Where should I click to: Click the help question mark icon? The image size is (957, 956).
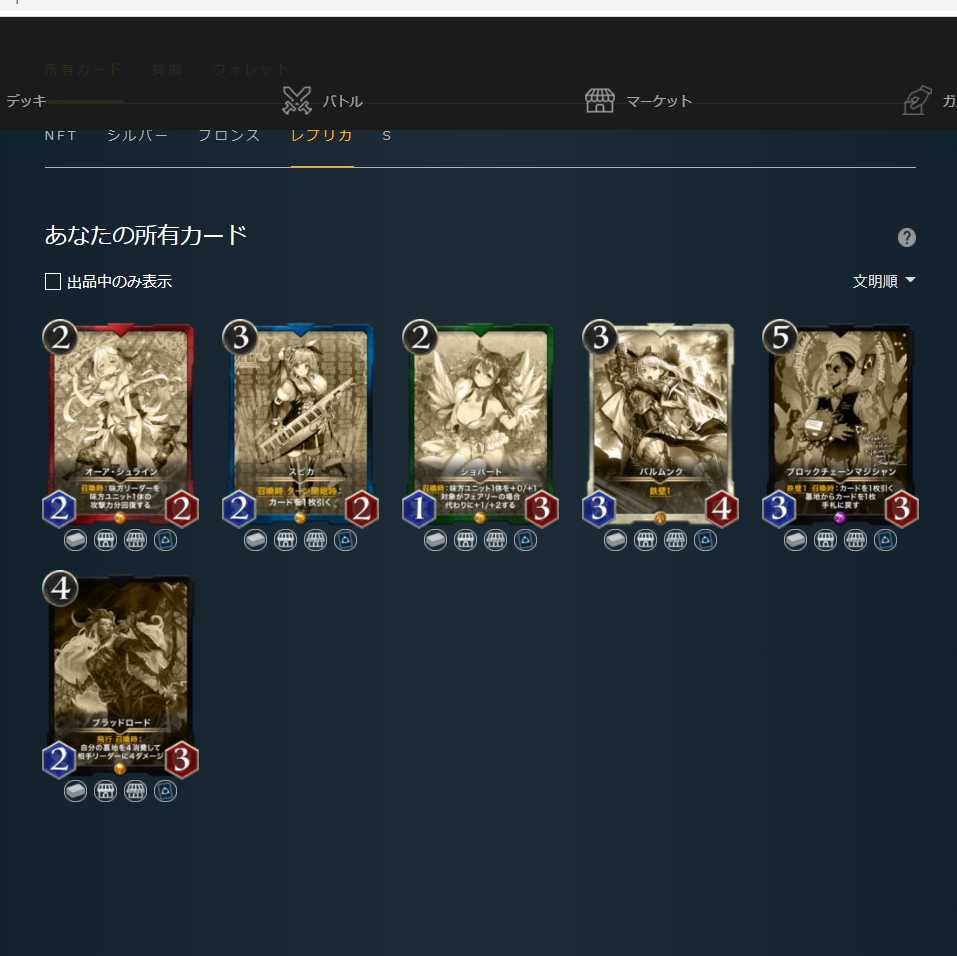pyautogui.click(x=906, y=237)
